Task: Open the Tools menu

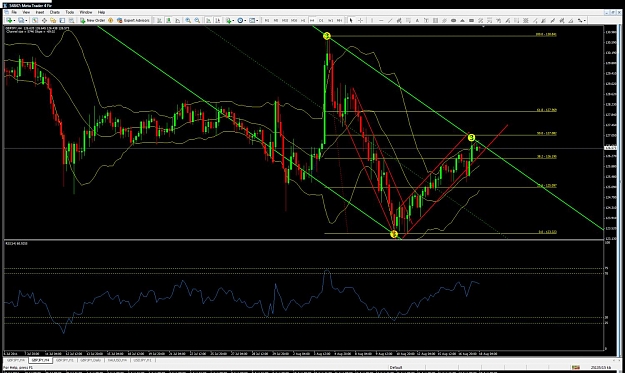Action: pyautogui.click(x=70, y=12)
